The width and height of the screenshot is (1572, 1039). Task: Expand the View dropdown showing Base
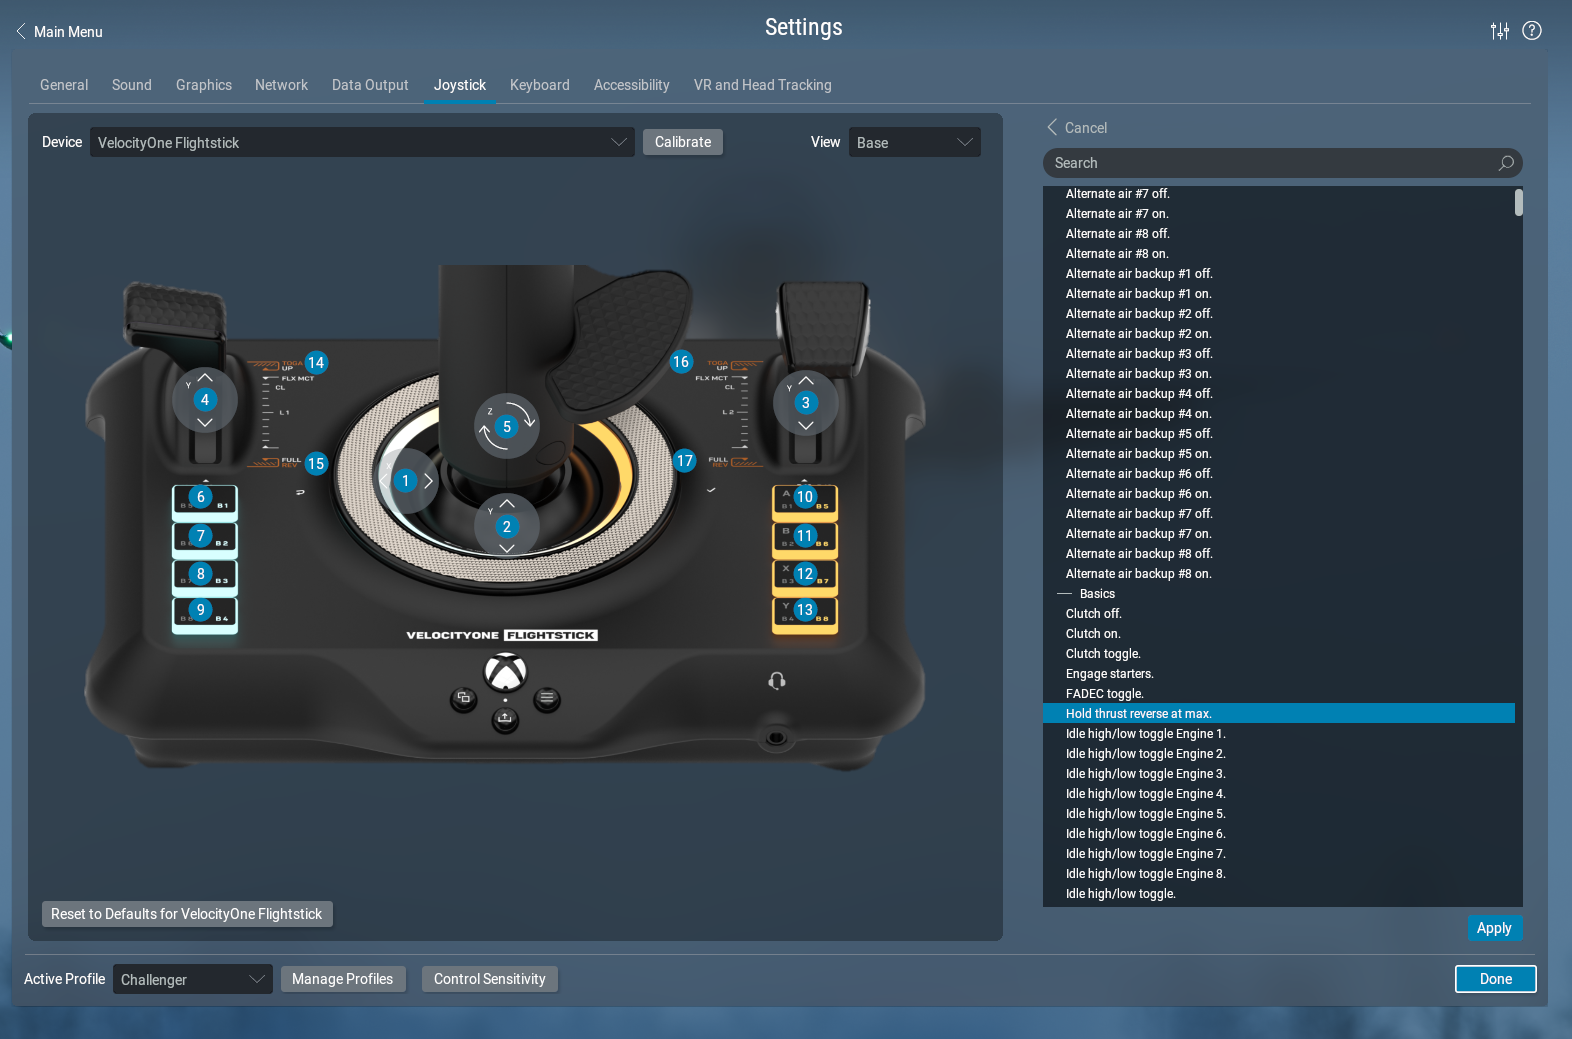pos(914,143)
